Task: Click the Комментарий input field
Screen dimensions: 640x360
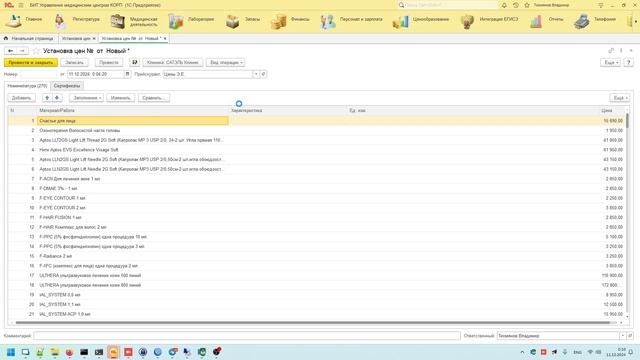Action: [247, 336]
